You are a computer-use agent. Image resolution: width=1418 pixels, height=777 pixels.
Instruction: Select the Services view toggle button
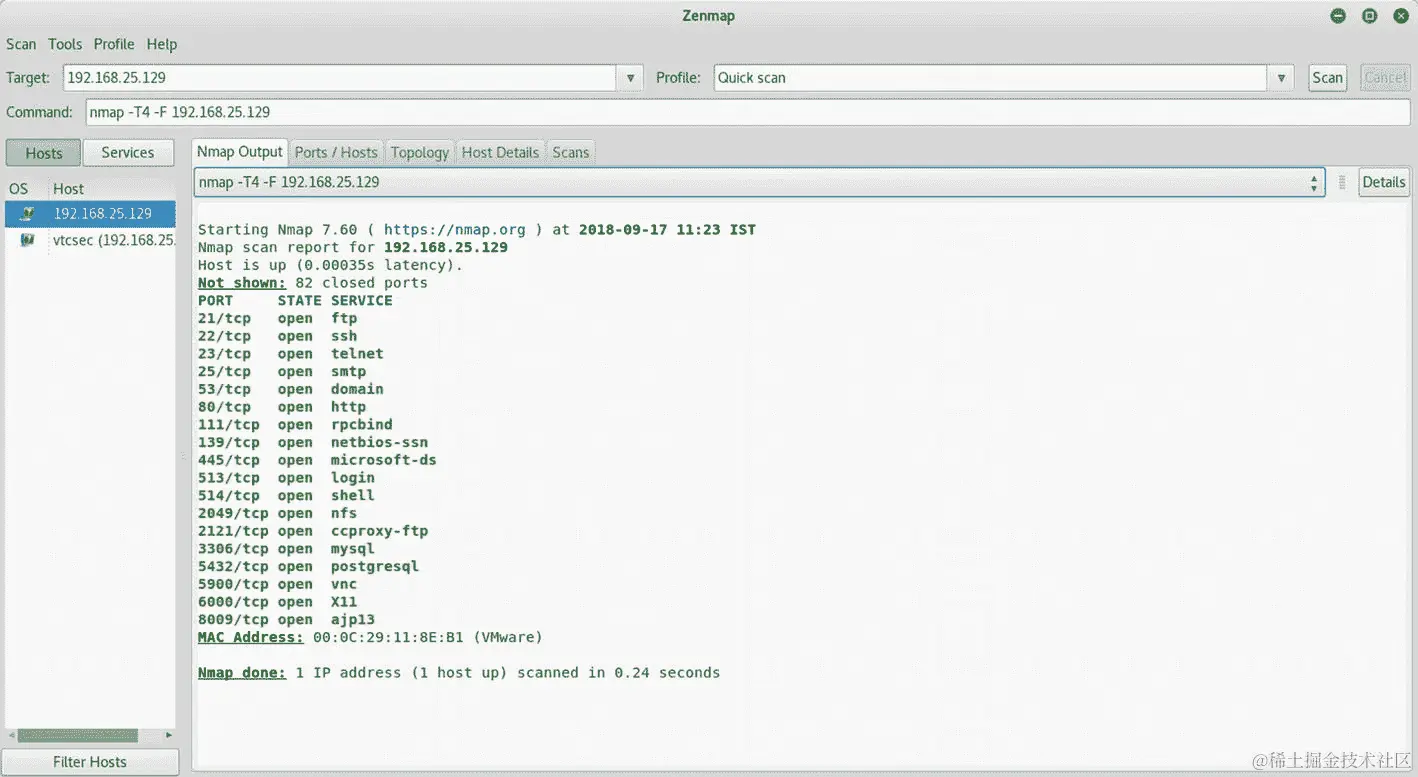[128, 153]
